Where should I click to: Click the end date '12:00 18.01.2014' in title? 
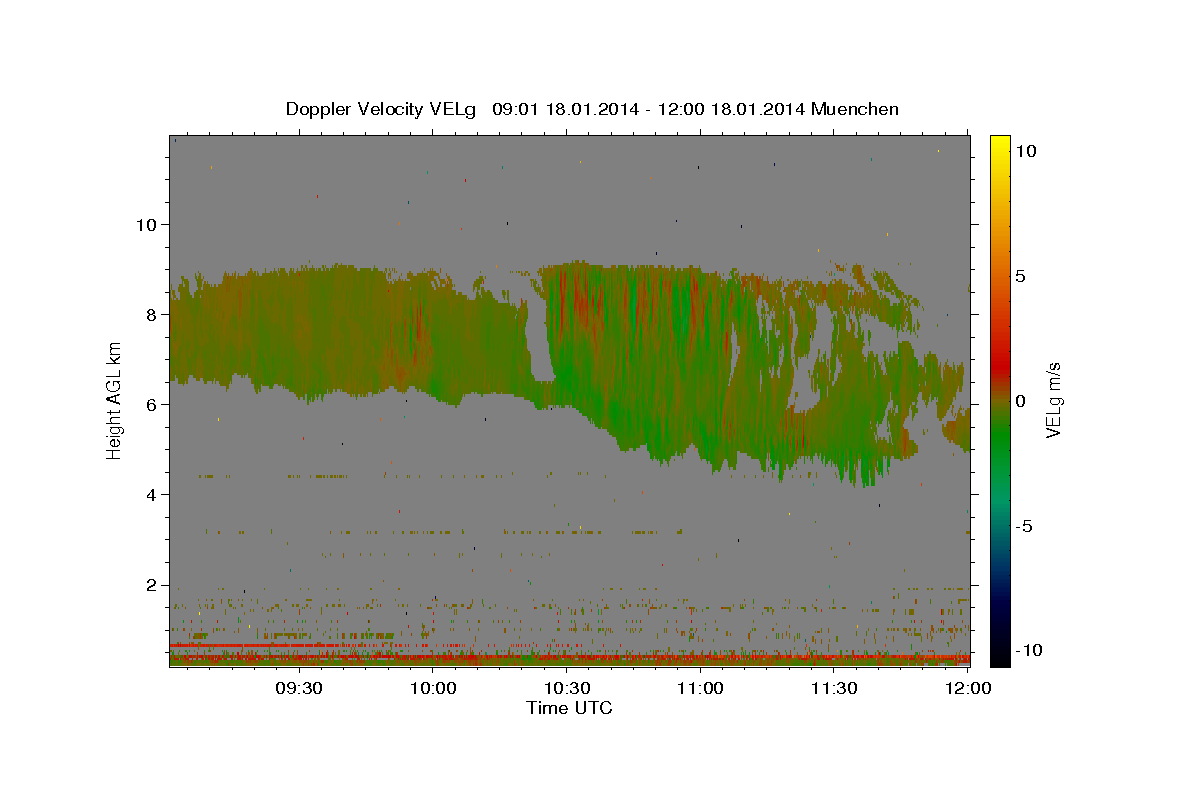click(732, 109)
